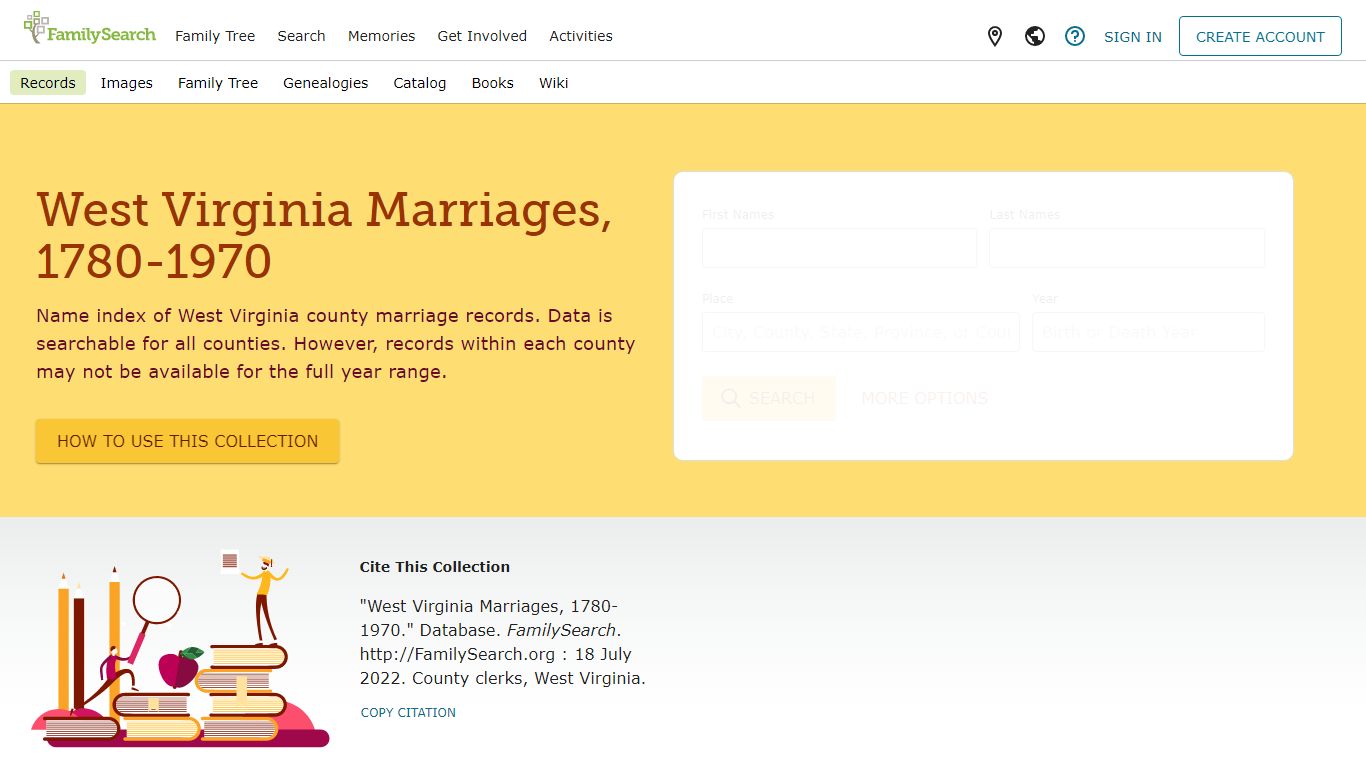Click the Sign In link
1366x768 pixels.
click(1133, 37)
